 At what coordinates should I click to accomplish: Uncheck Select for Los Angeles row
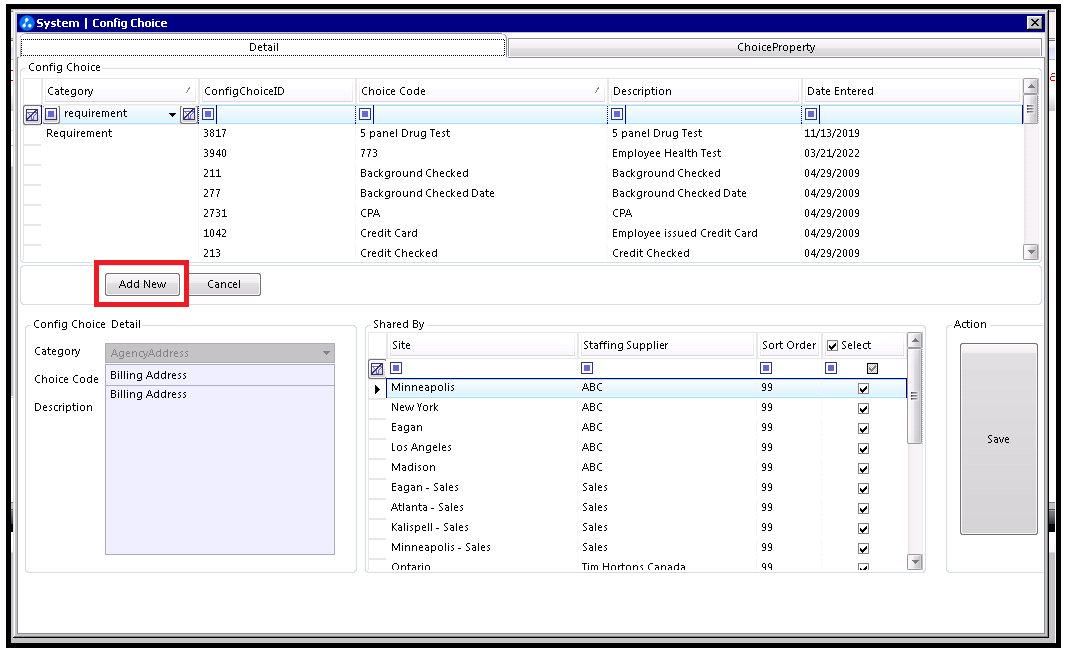pos(863,449)
